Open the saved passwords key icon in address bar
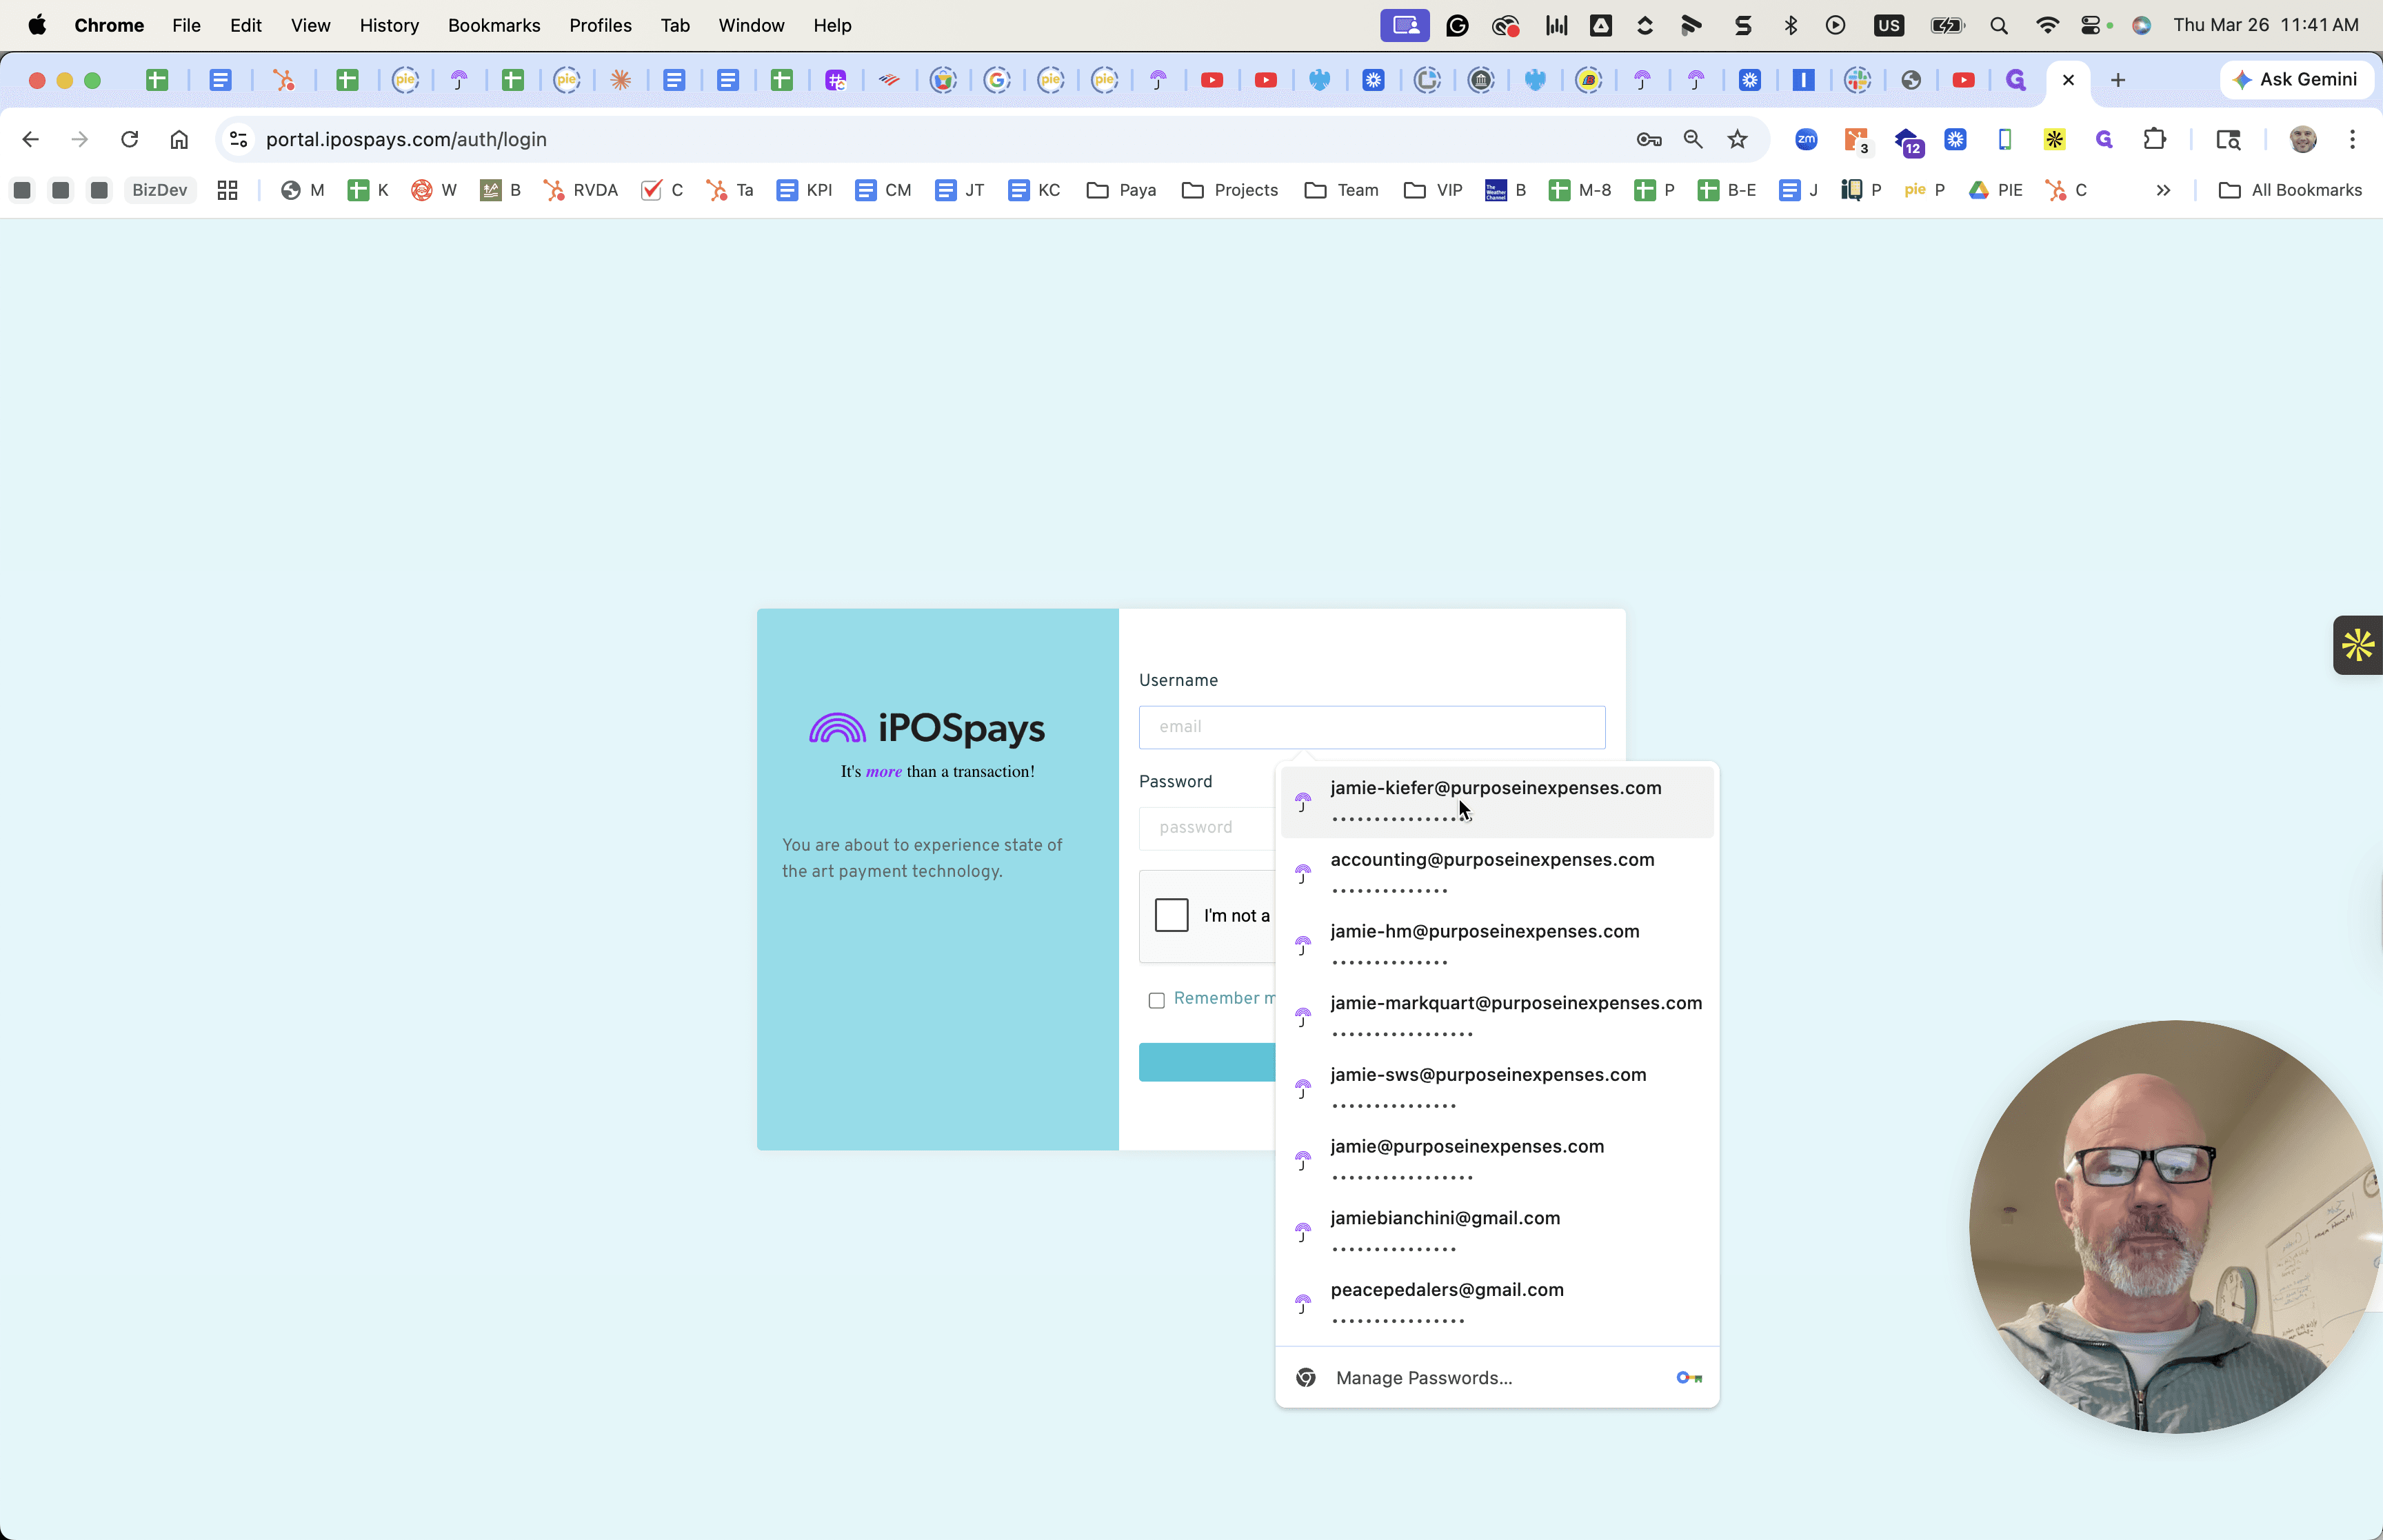The image size is (2383, 1540). 1649,139
